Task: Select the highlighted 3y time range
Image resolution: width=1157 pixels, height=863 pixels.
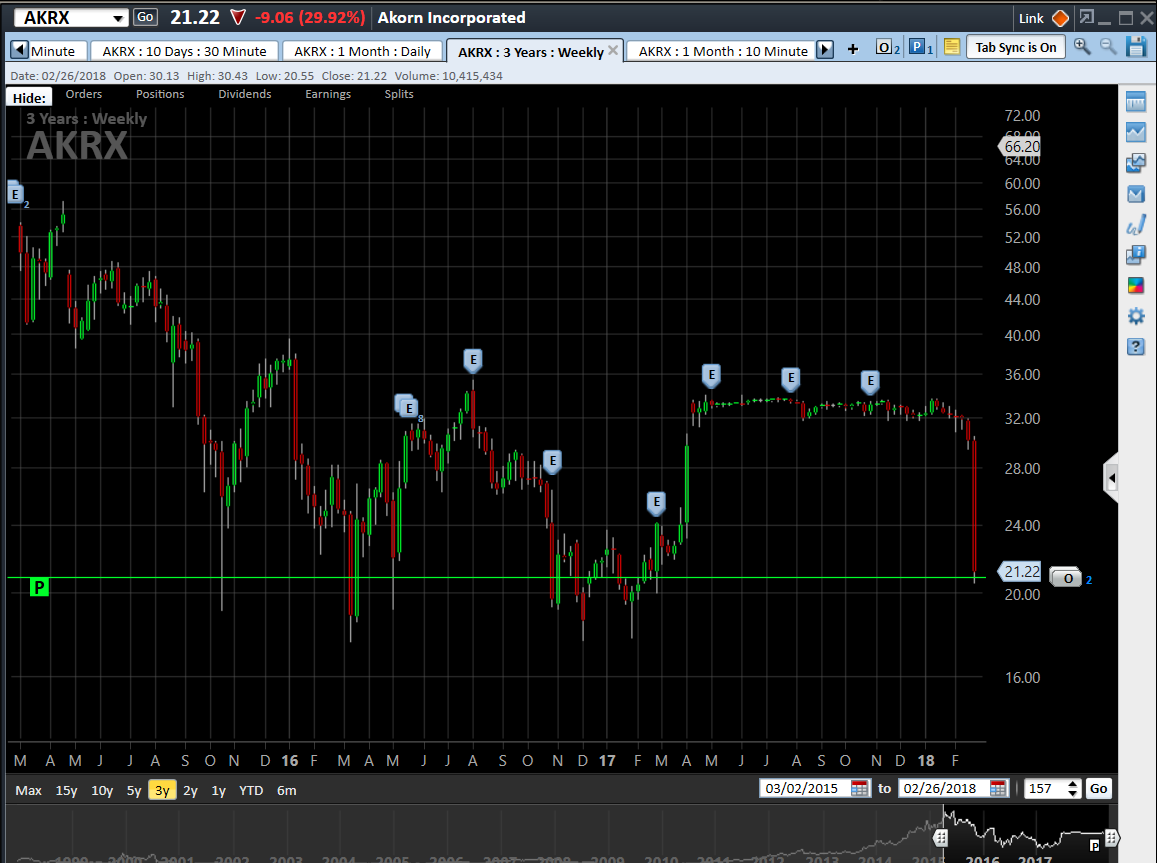Action: 162,790
